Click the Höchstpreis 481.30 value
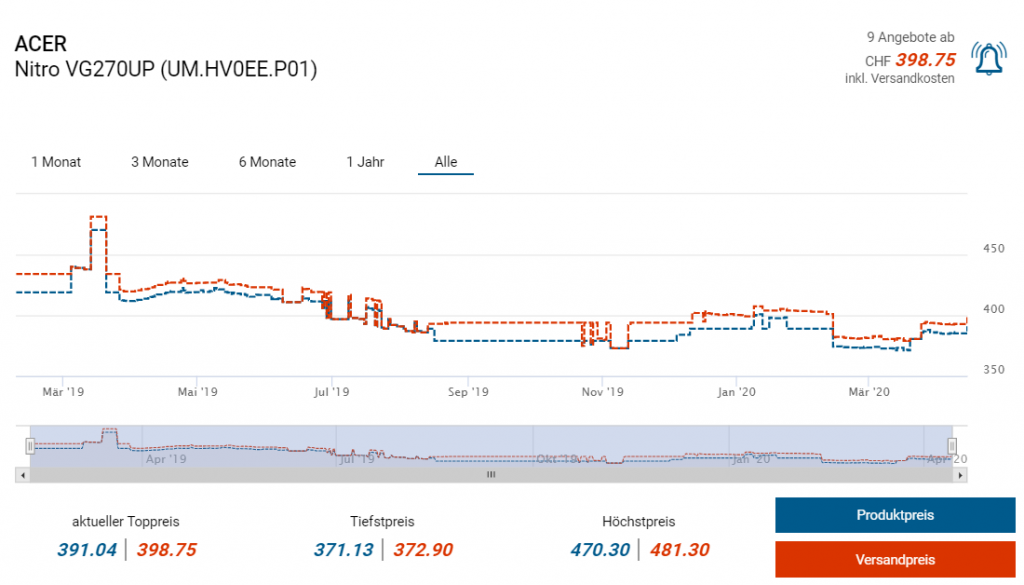This screenshot has height=585, width=1024. pyautogui.click(x=679, y=549)
